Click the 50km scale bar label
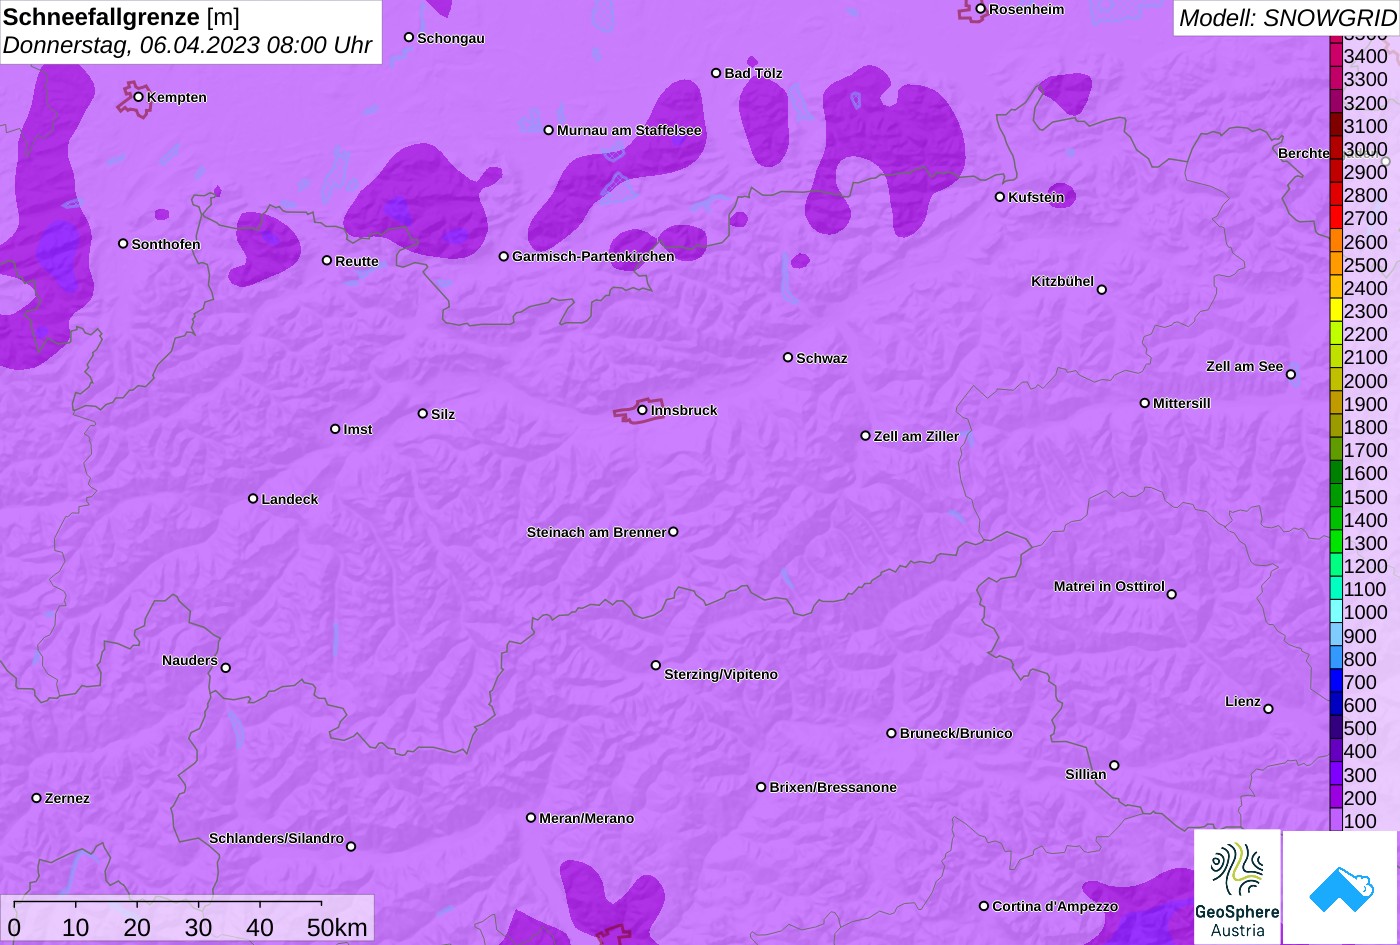Viewport: 1400px width, 945px height. pos(337,927)
